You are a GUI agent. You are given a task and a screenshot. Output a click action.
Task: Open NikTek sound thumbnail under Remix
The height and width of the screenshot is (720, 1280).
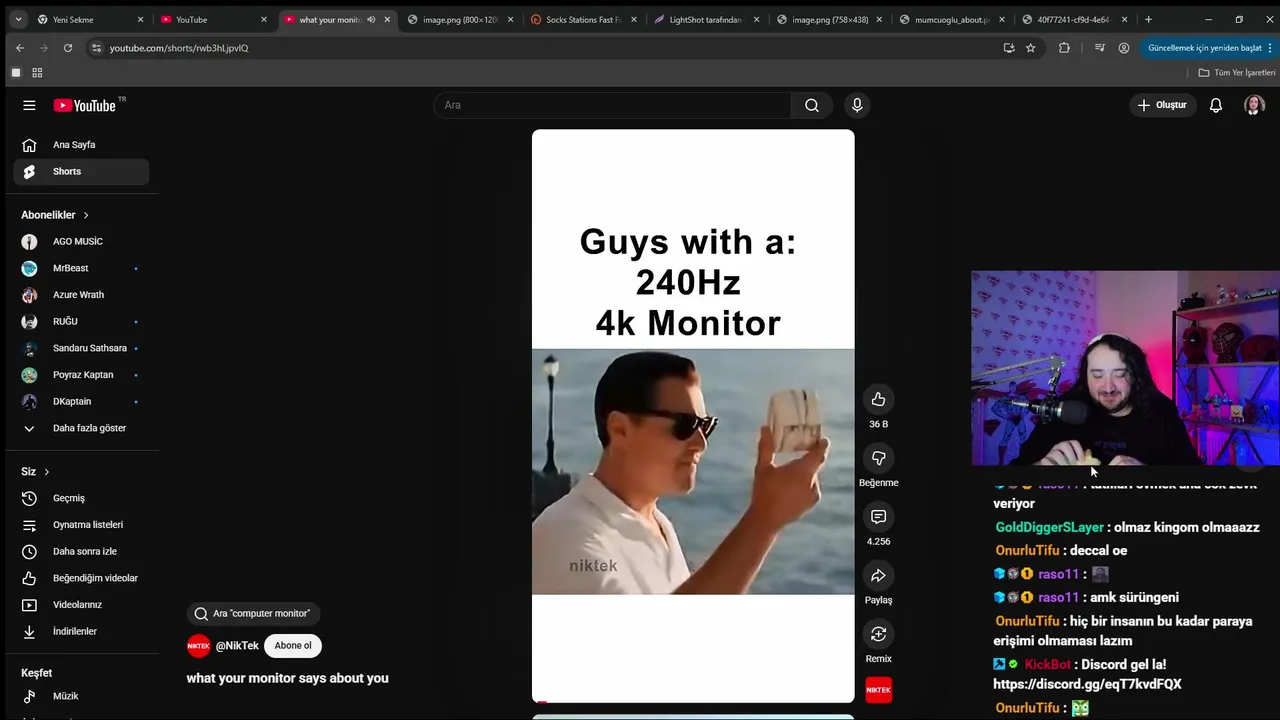tap(878, 690)
